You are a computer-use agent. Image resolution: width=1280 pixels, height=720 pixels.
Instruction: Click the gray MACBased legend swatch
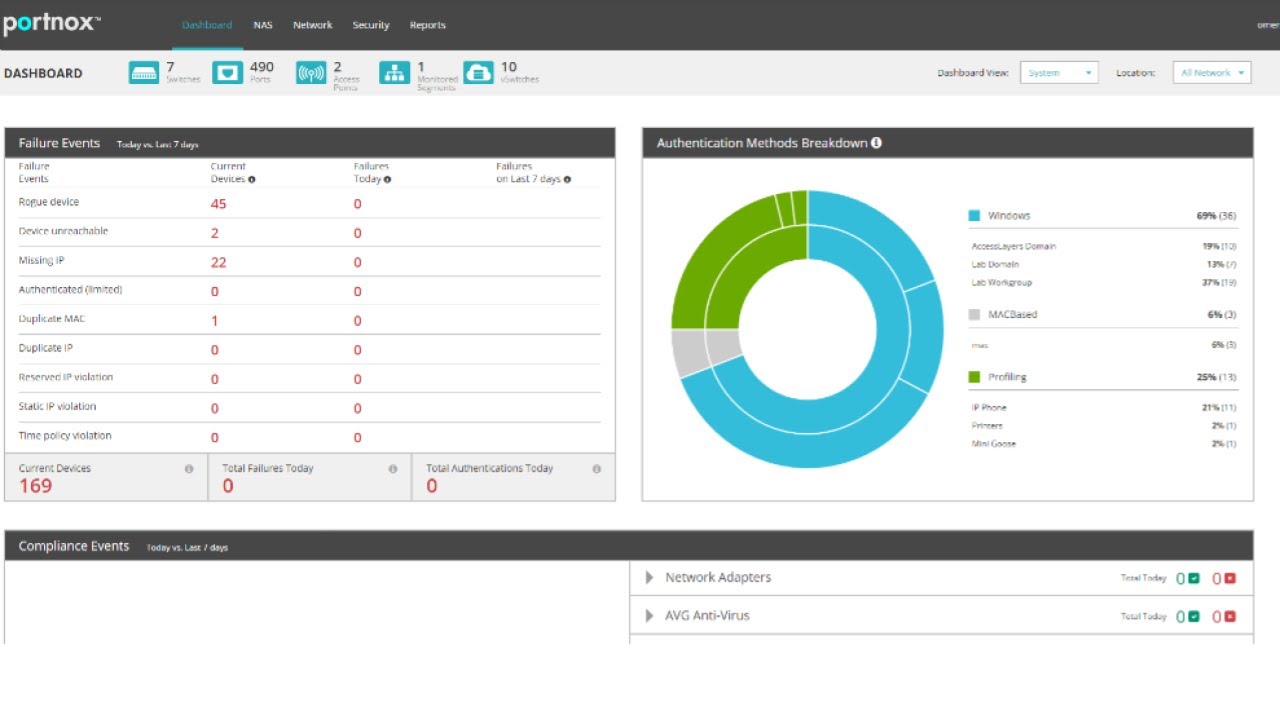point(974,314)
